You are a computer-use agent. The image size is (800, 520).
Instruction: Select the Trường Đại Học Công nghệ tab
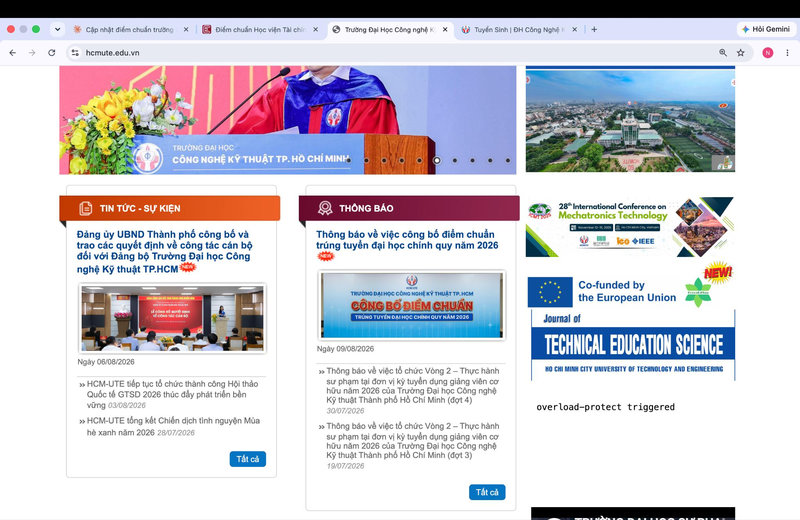tap(389, 30)
